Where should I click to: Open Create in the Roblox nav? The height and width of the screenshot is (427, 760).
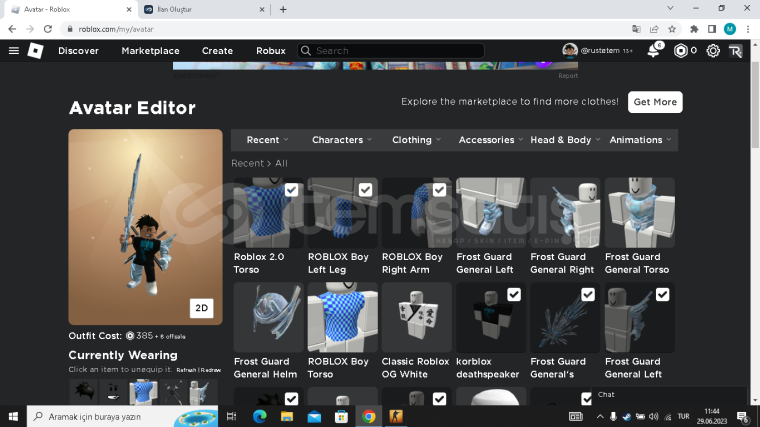pyautogui.click(x=217, y=51)
